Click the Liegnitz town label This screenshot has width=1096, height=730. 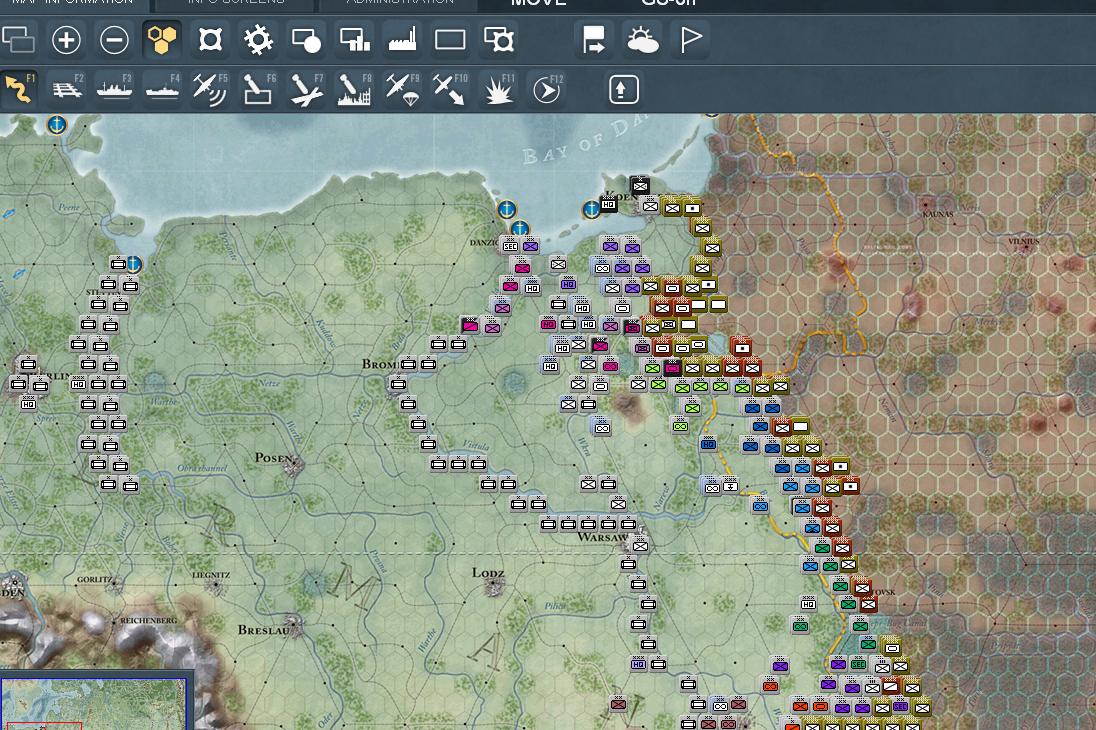(x=210, y=575)
